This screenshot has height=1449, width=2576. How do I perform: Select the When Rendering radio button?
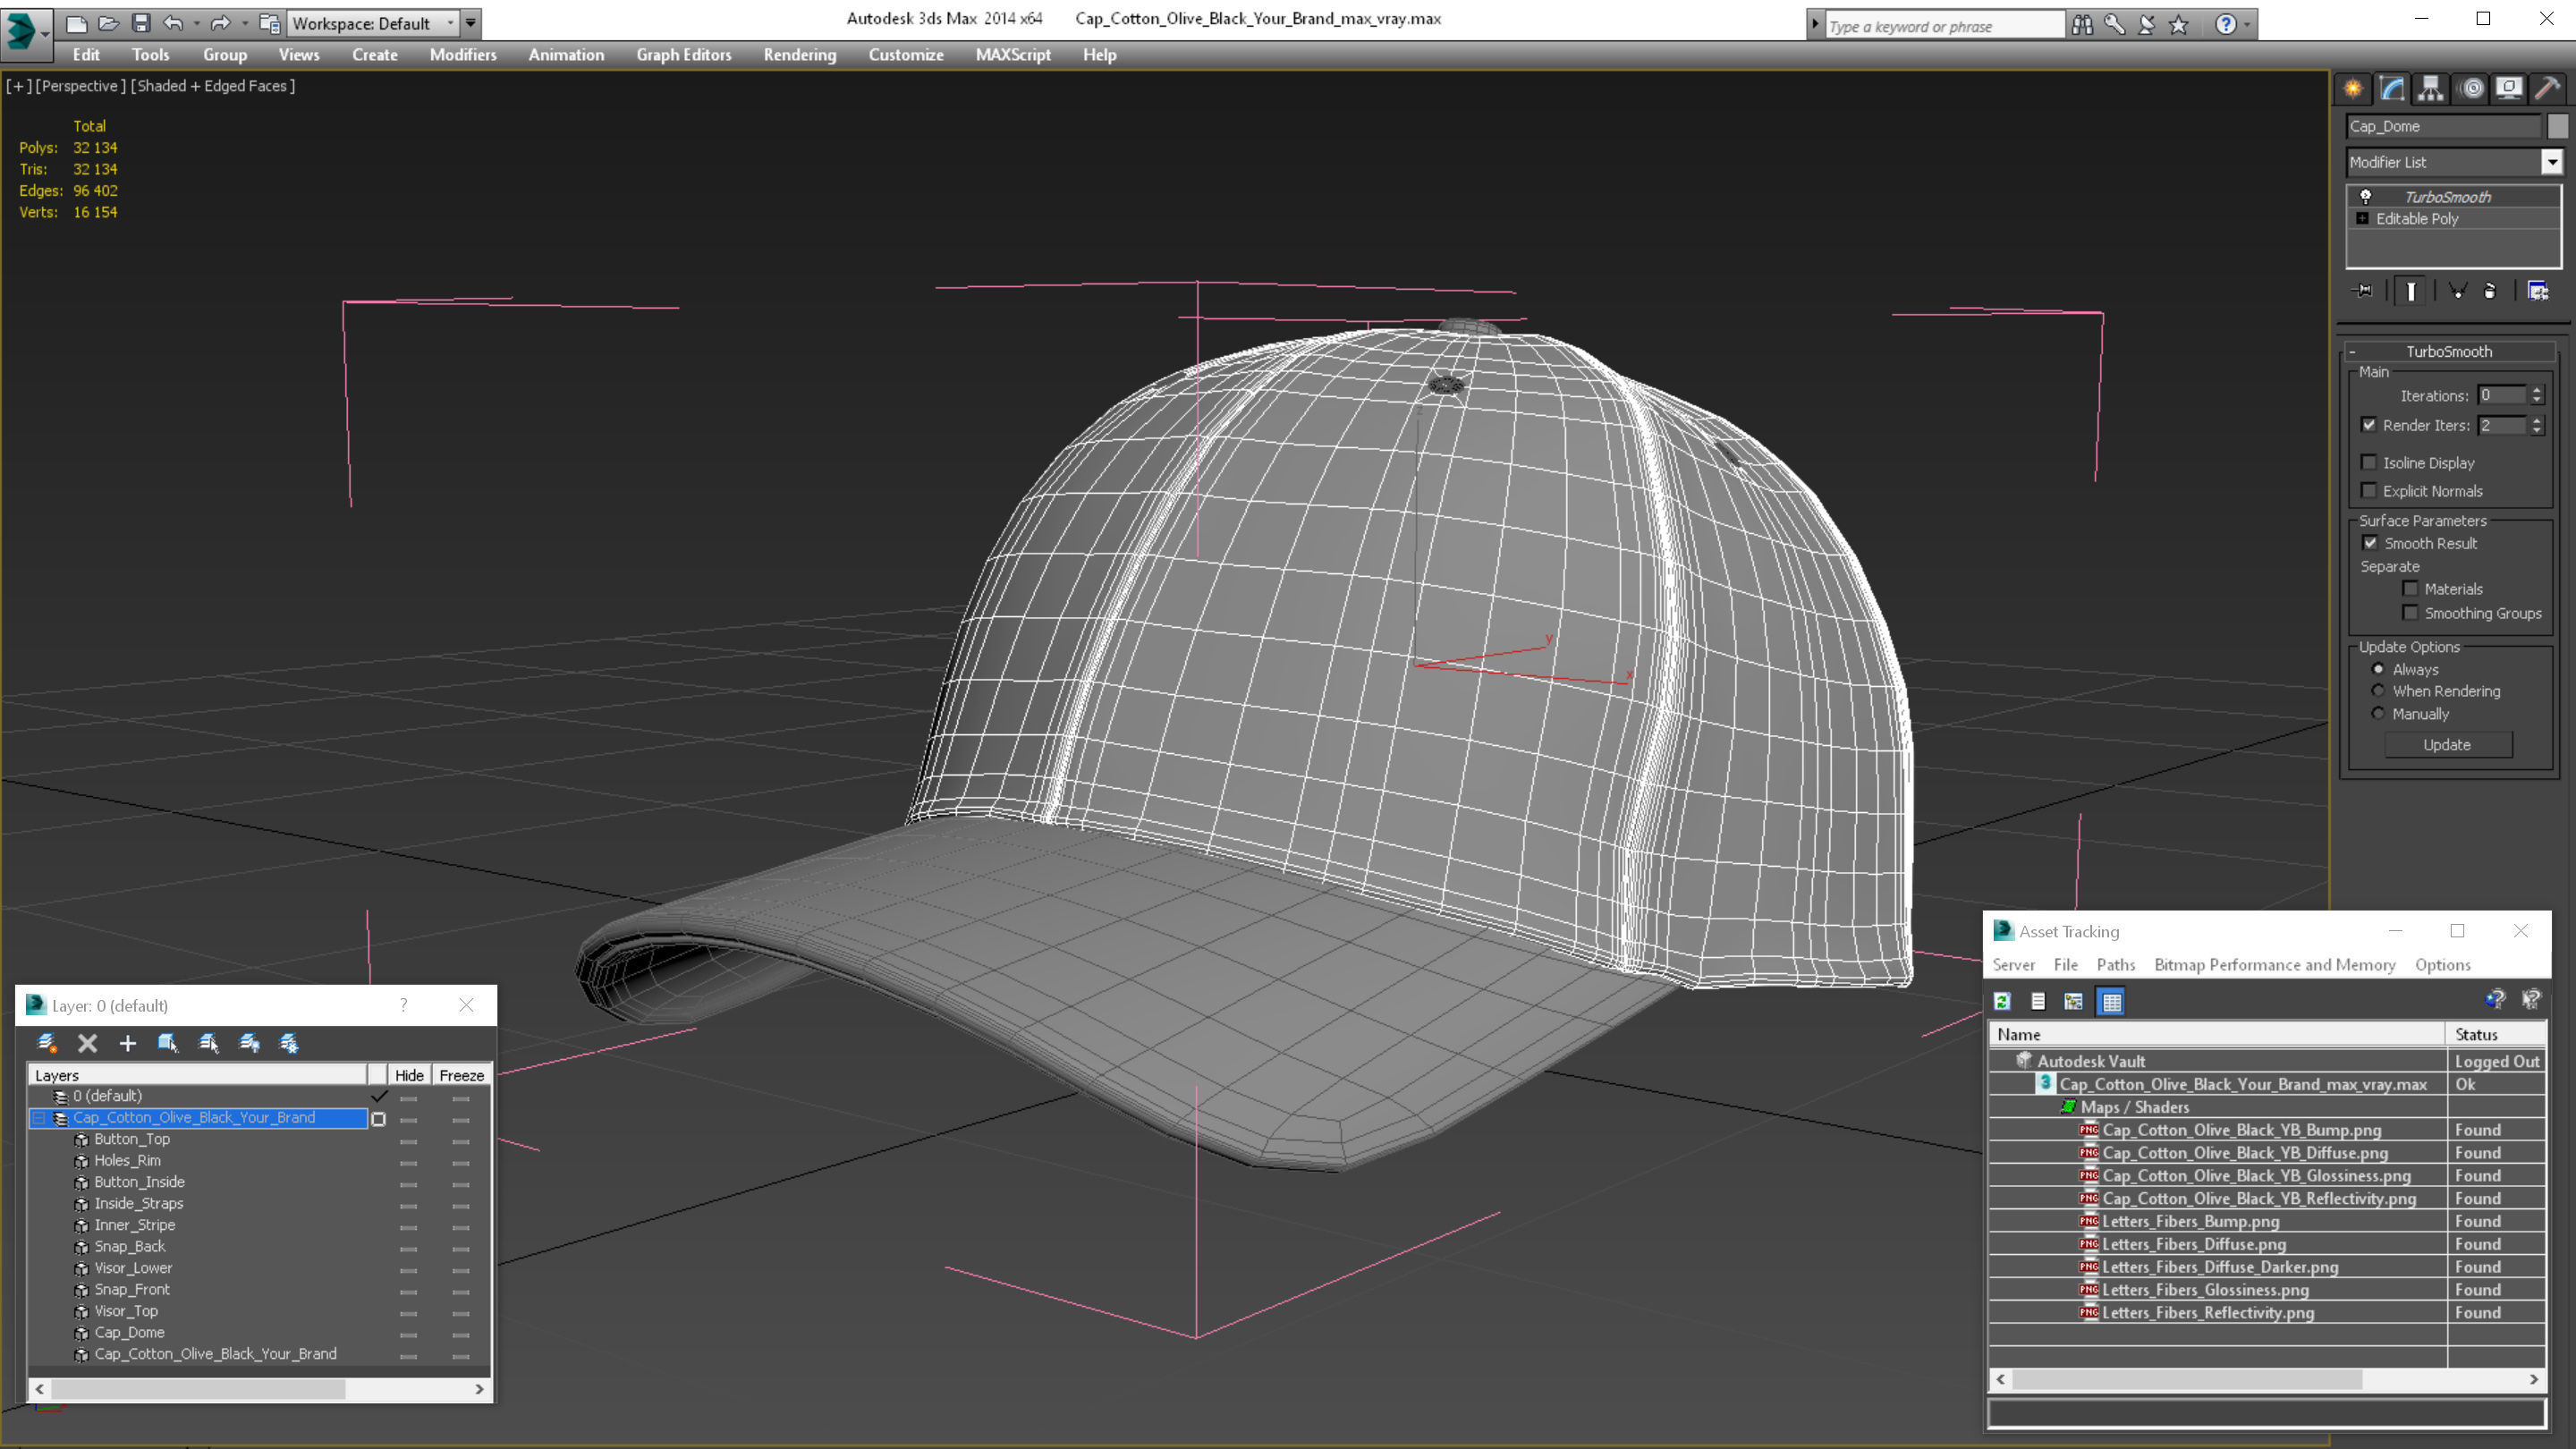pos(2379,691)
